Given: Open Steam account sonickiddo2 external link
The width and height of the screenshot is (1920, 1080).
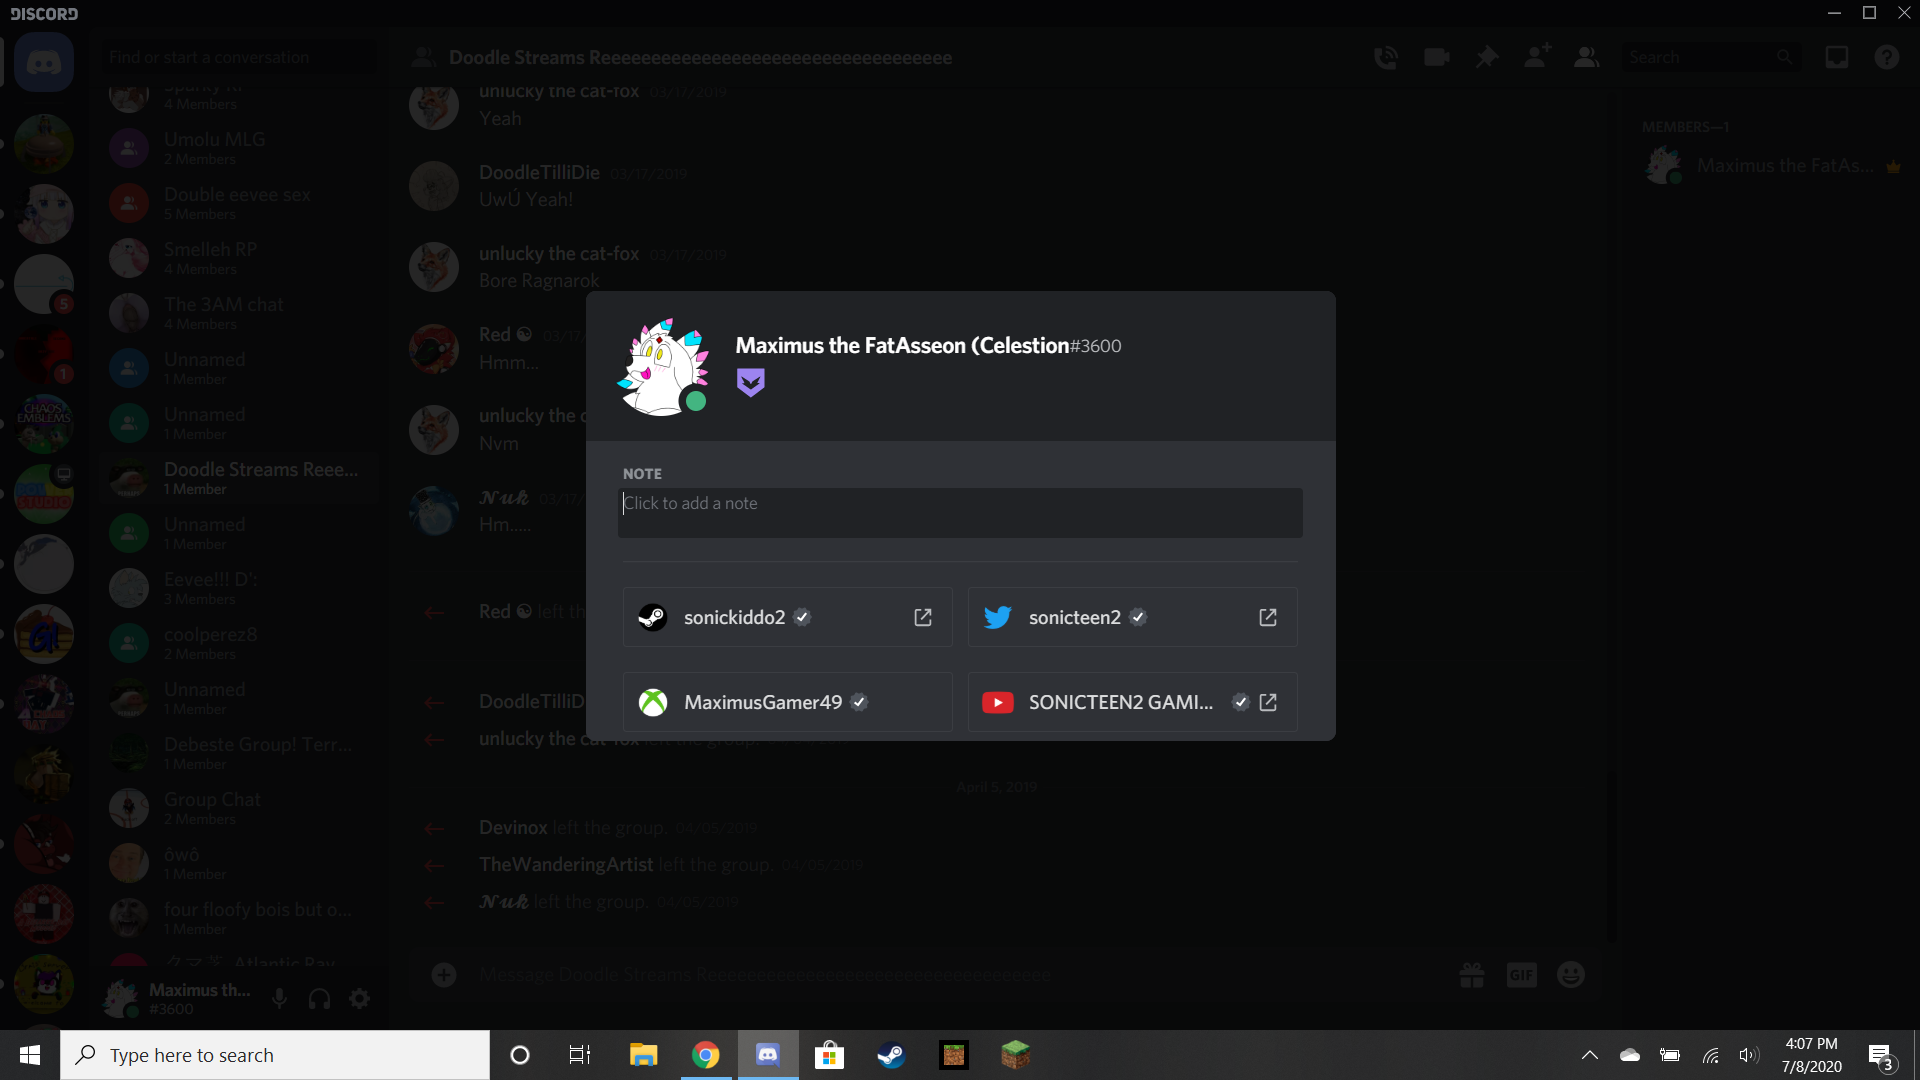Looking at the screenshot, I should [923, 618].
